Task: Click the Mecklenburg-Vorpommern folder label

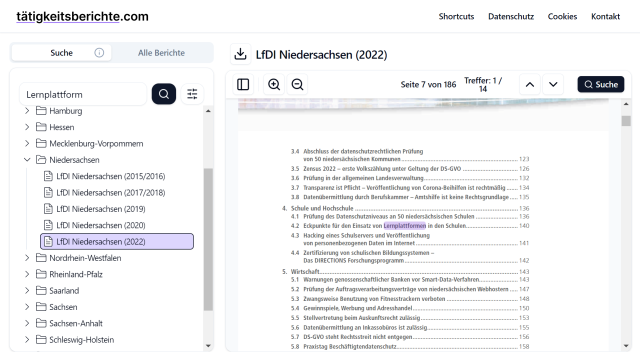Action: pos(96,143)
